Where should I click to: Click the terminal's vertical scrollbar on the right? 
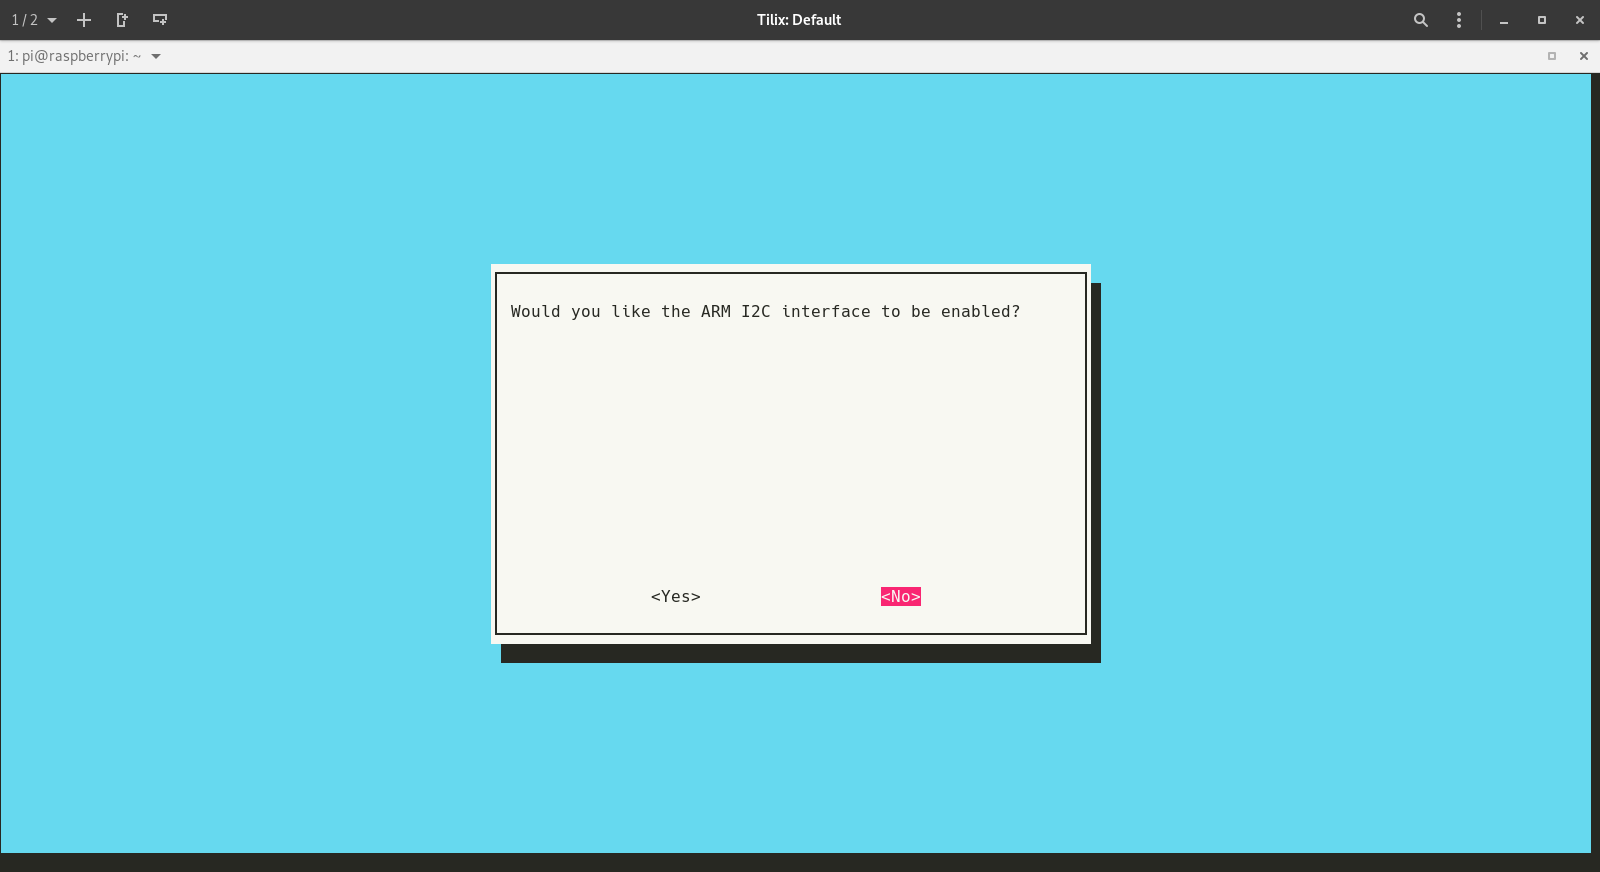[x=1595, y=460]
